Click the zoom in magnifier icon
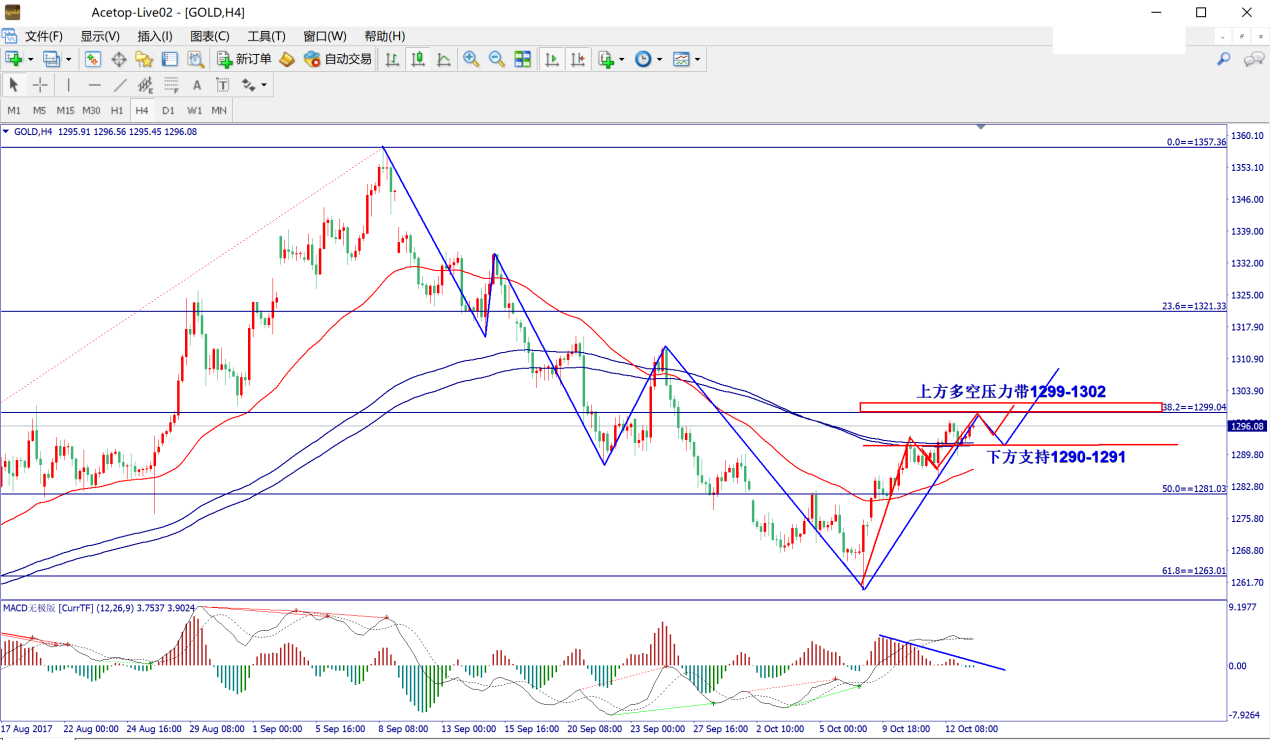The image size is (1270, 740). click(x=471, y=59)
